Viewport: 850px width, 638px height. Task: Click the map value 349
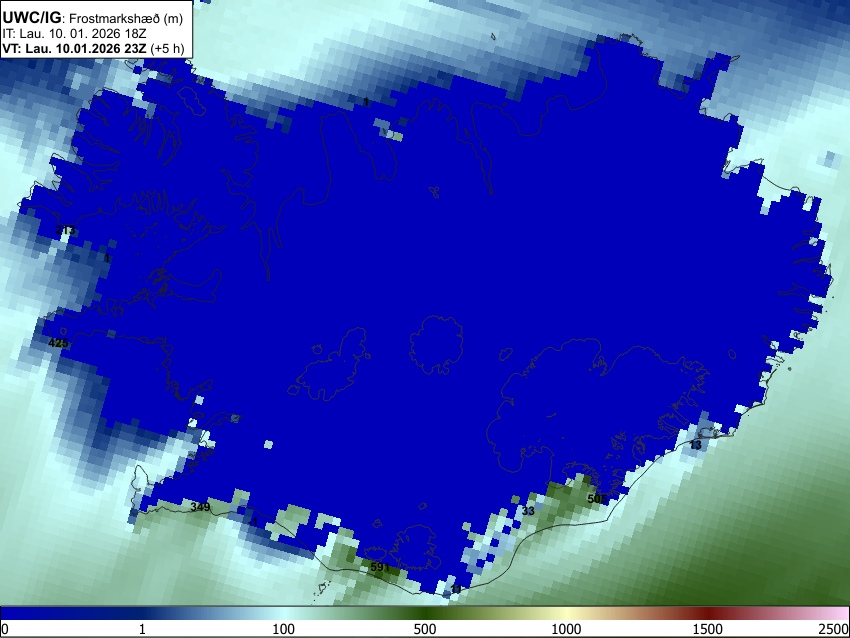(x=200, y=507)
